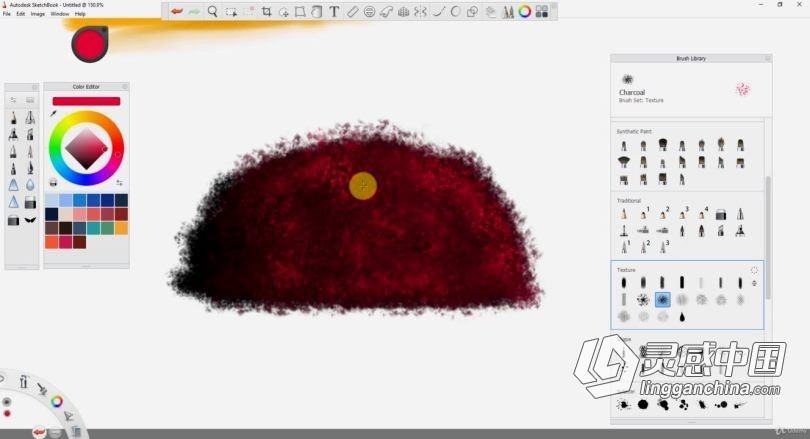This screenshot has height=439, width=810.
Task: Open the Edit menu
Action: coord(21,14)
